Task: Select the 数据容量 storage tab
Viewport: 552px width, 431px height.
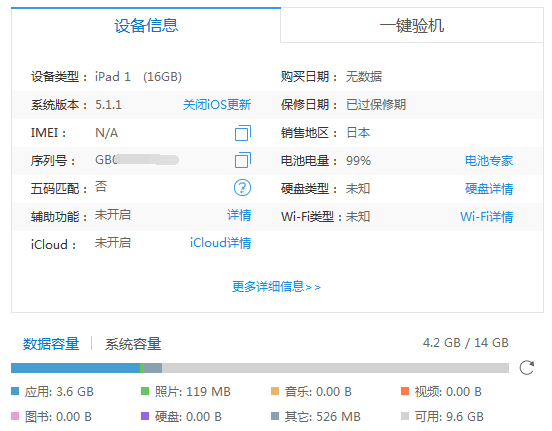Action: tap(51, 344)
